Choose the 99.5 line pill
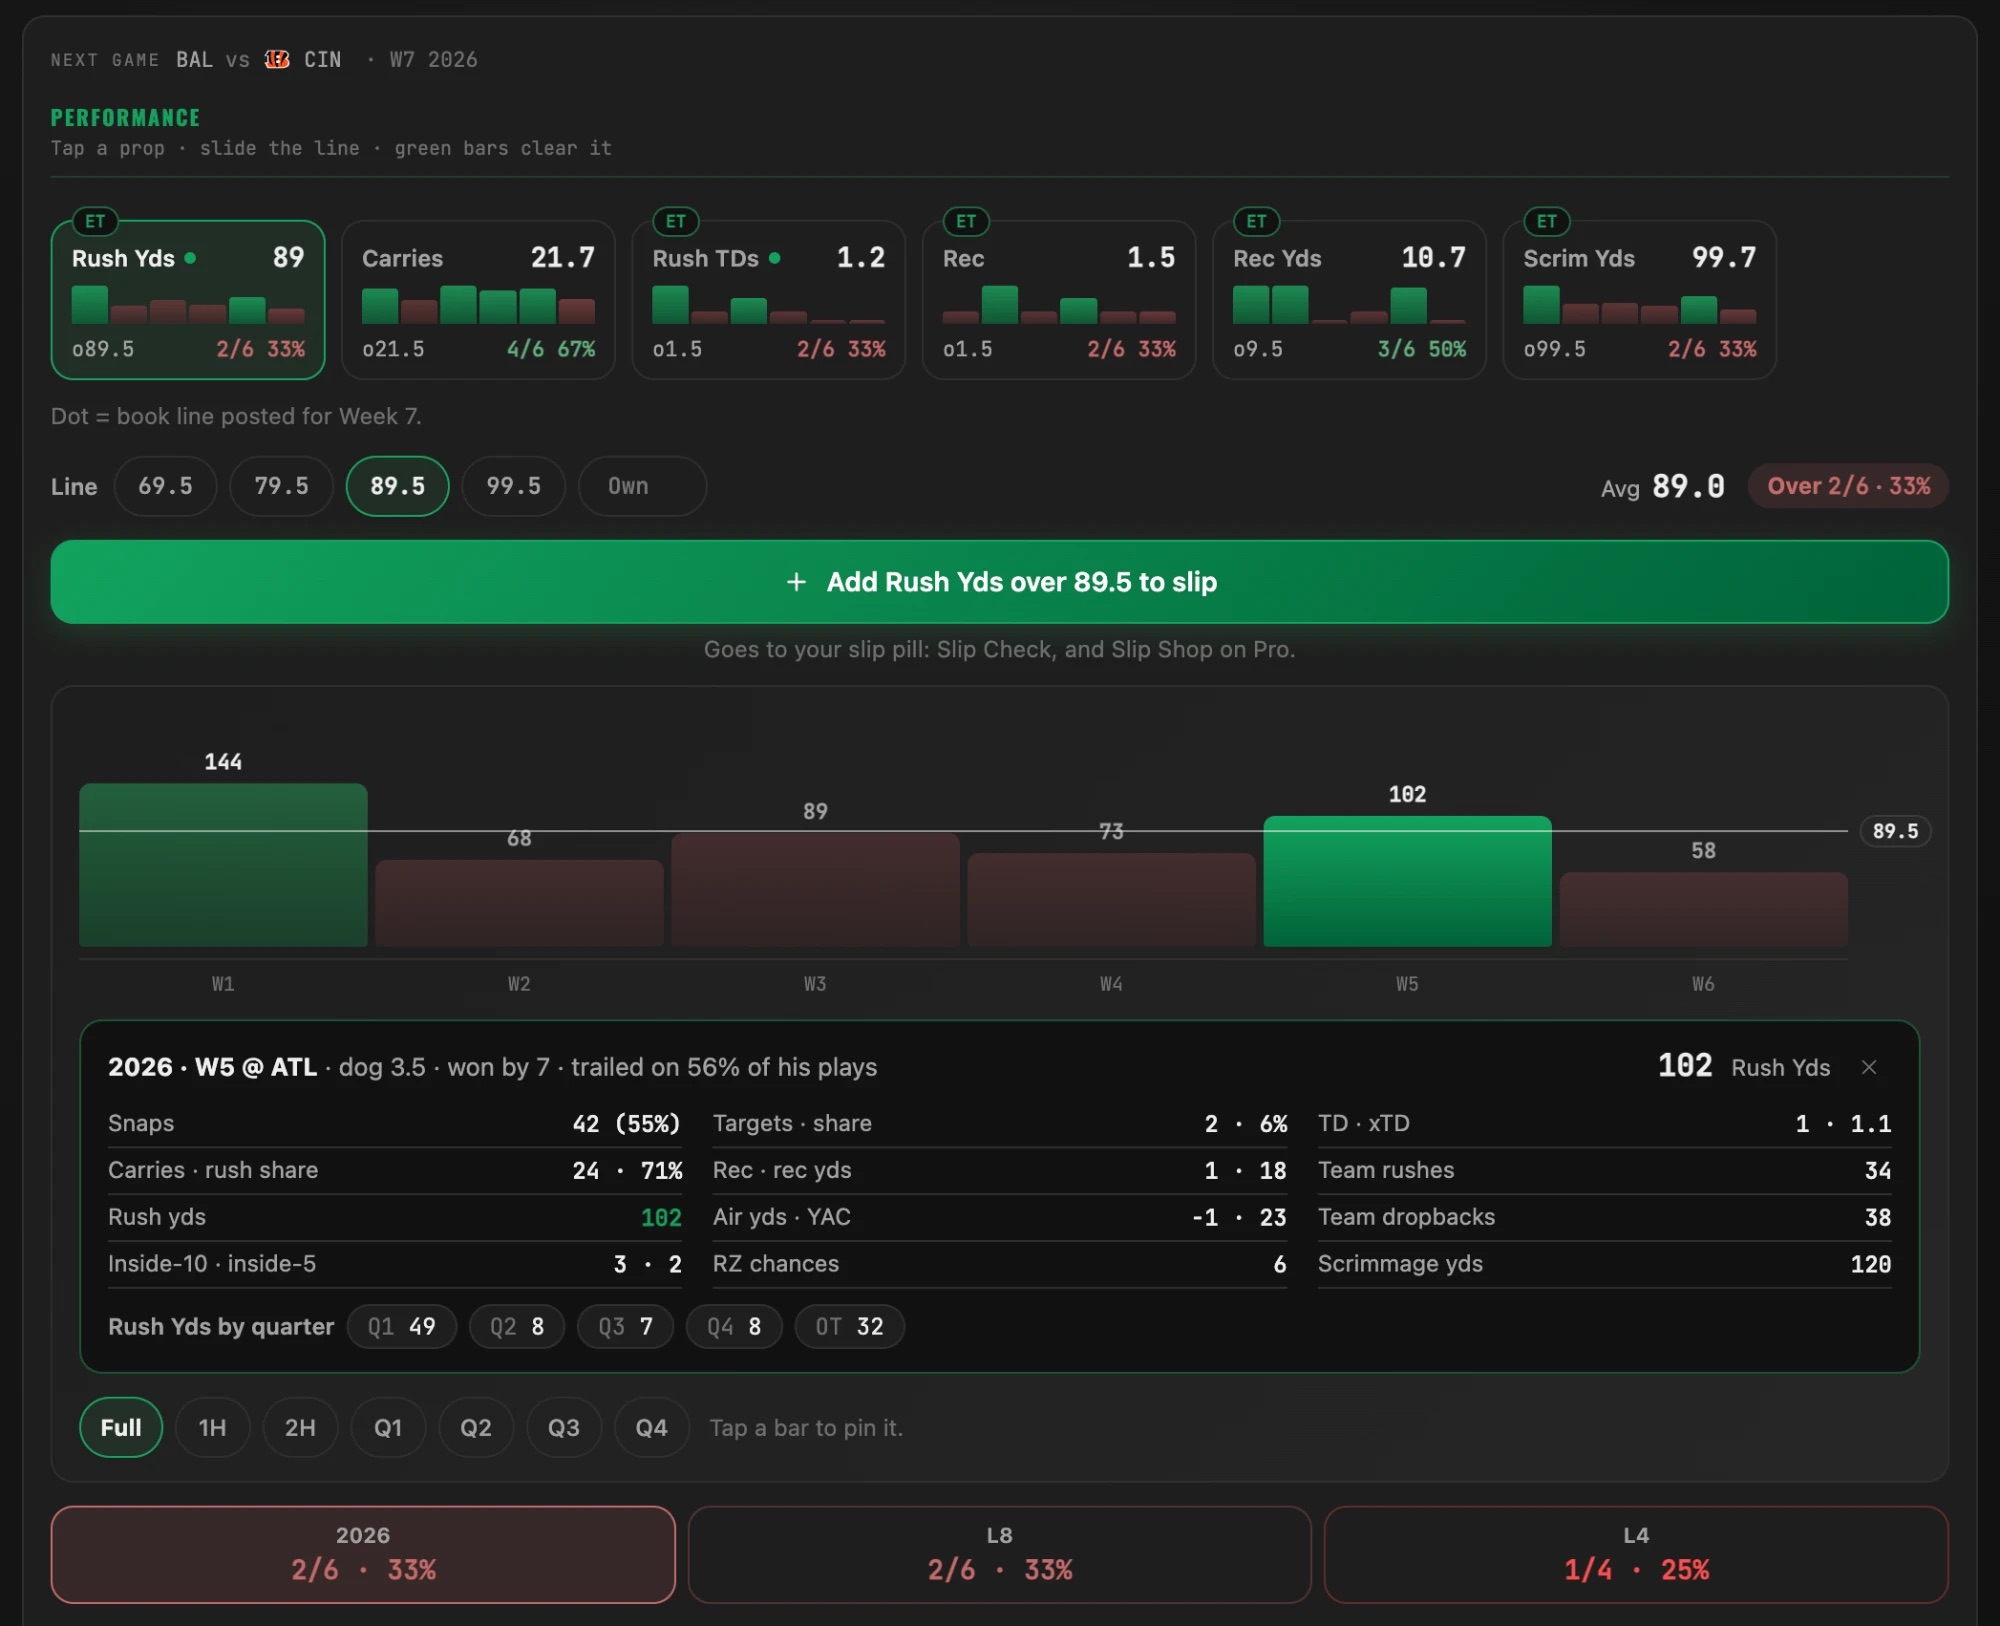 pyautogui.click(x=513, y=486)
